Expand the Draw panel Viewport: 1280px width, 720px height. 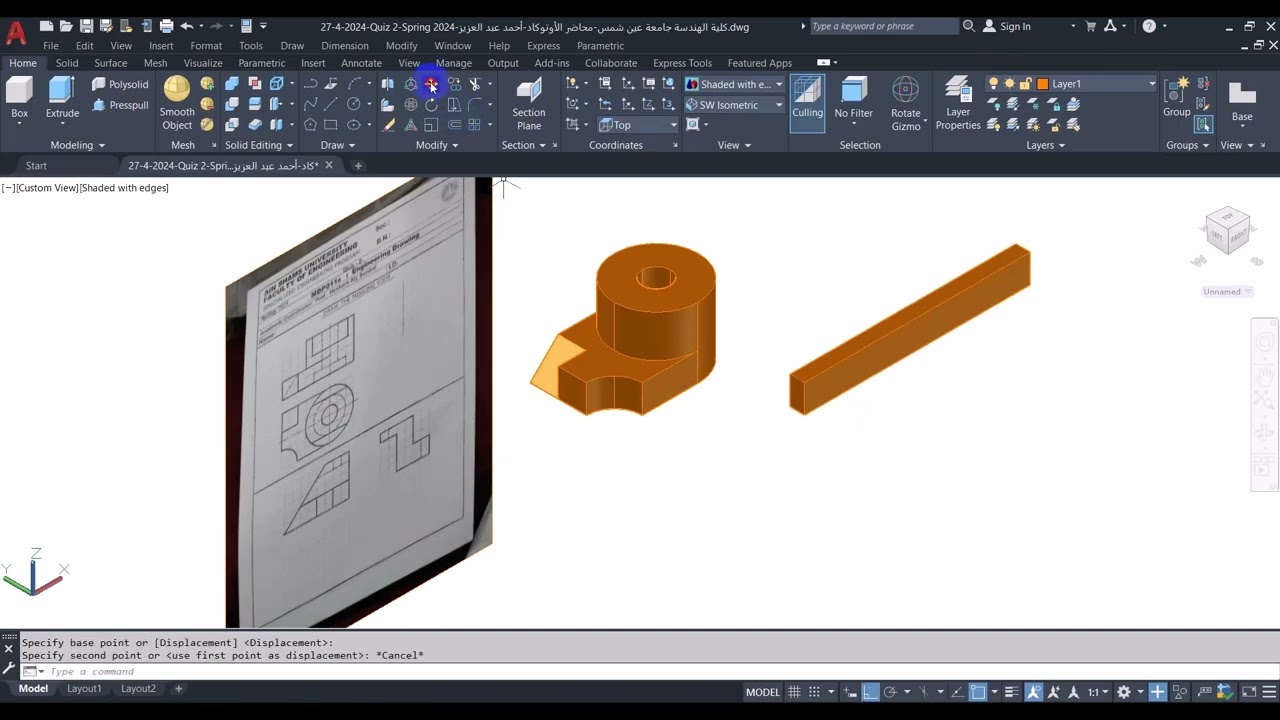(x=338, y=145)
